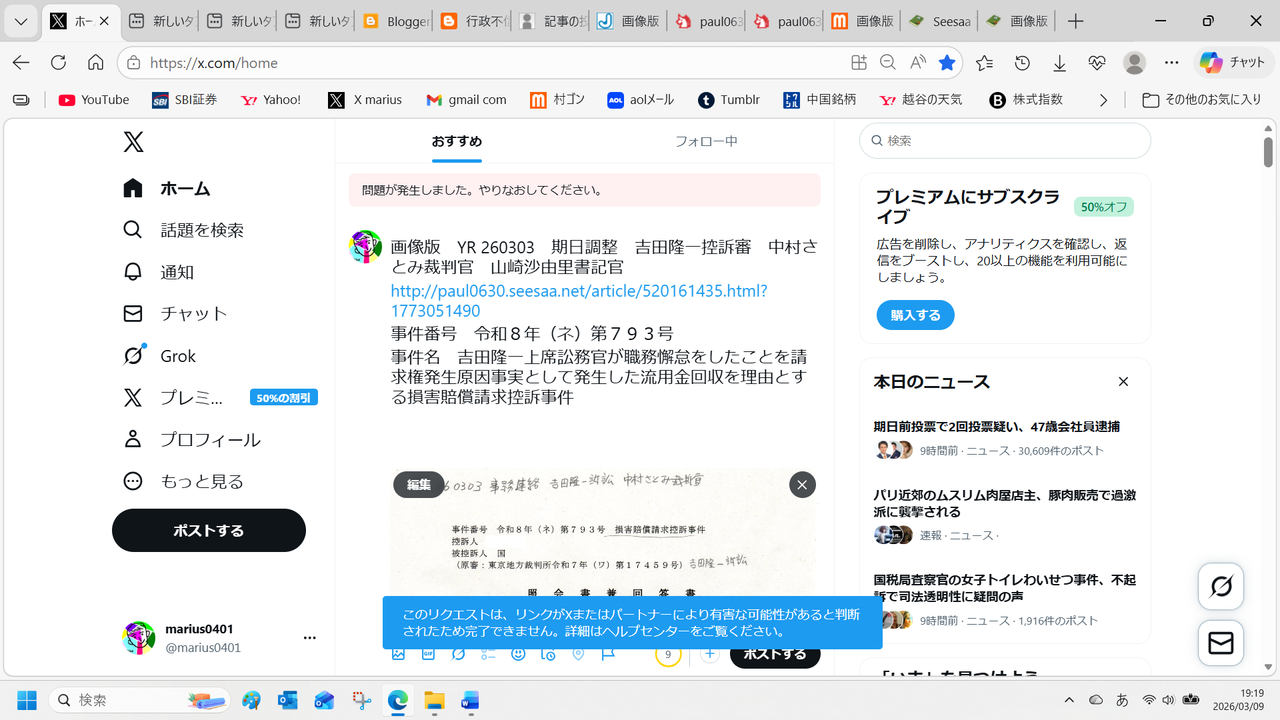The image size is (1280, 720).
Task: Click the ポストする sidebar button
Action: click(x=209, y=530)
